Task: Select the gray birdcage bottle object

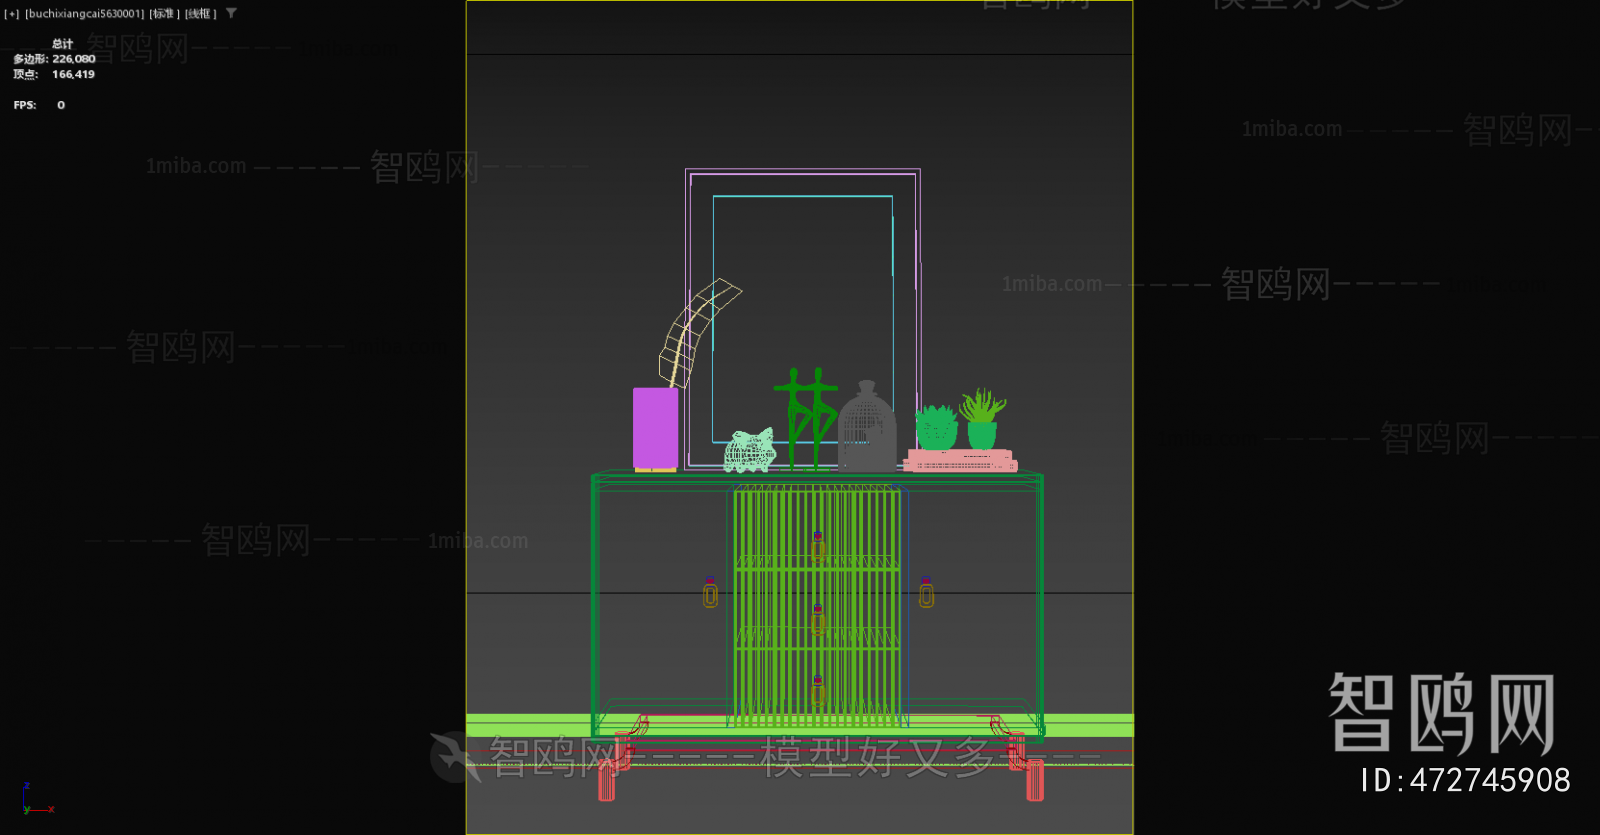Action: 867,430
